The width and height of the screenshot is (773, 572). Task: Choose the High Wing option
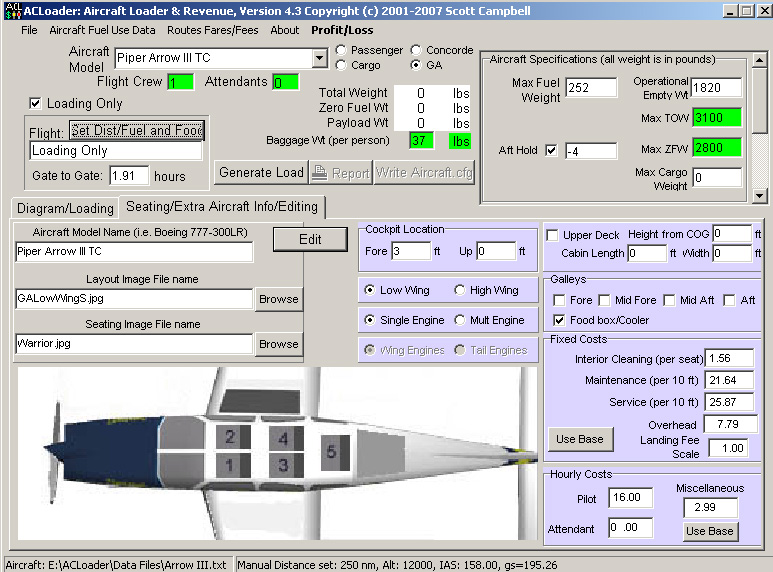[x=460, y=290]
